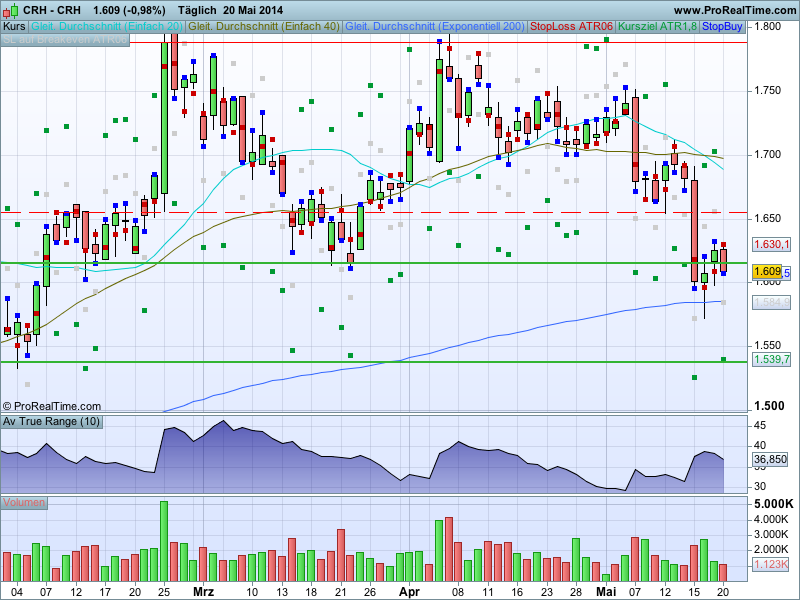This screenshot has height=600, width=800.
Task: Visit the www.ProRealTime.com link
Action: [734, 10]
